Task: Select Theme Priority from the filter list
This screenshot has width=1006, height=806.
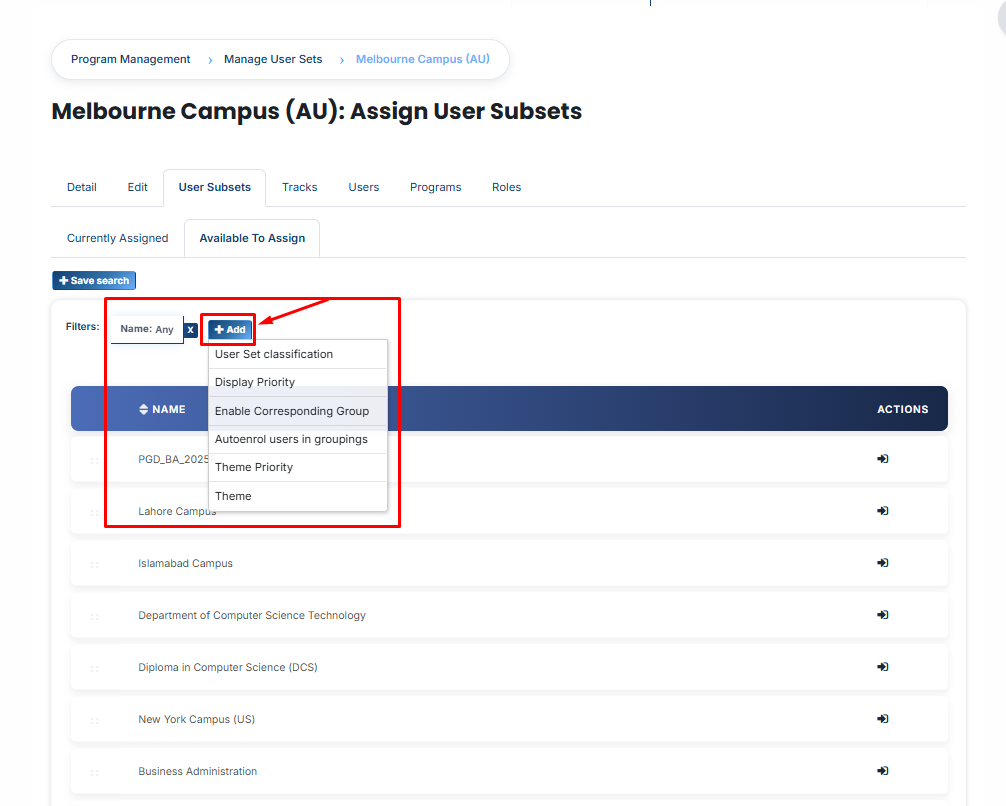Action: pyautogui.click(x=298, y=467)
